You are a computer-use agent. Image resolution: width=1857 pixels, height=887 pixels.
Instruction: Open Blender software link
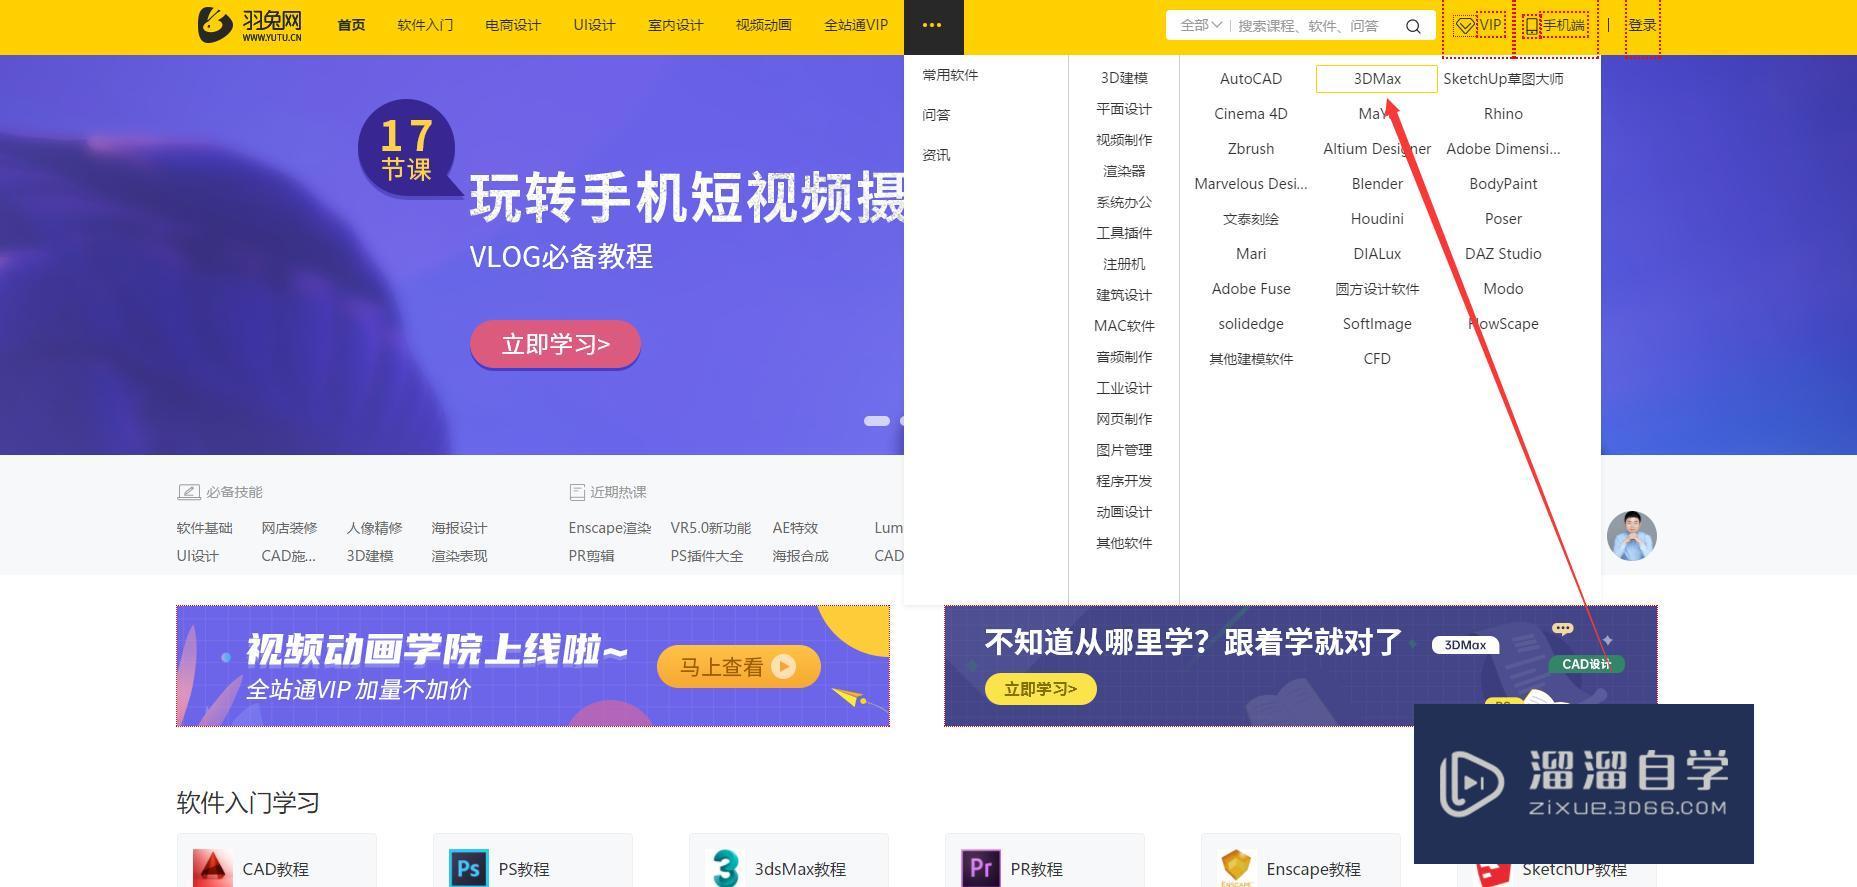[x=1377, y=184]
